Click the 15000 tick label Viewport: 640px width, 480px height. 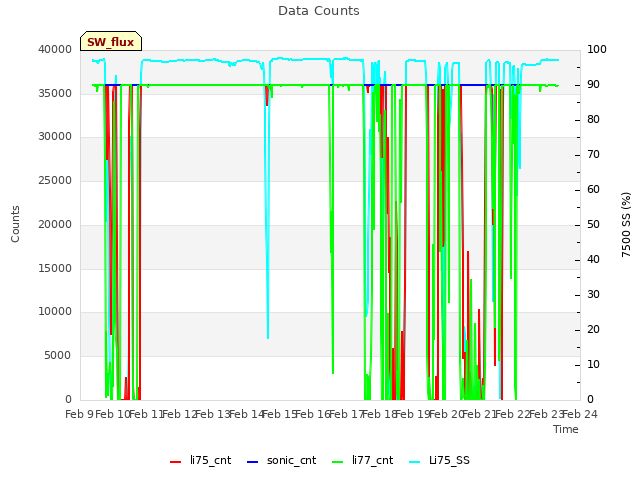click(55, 268)
